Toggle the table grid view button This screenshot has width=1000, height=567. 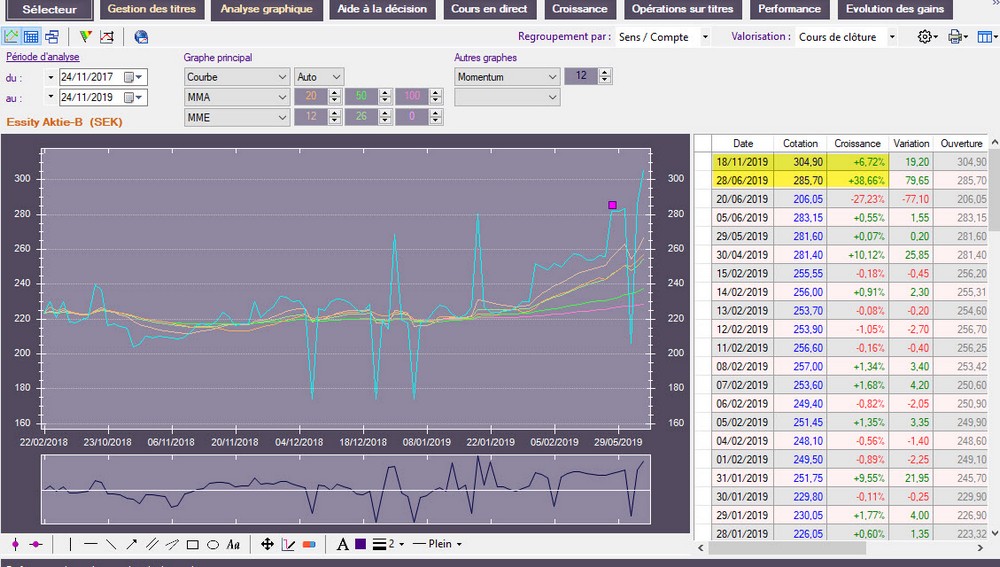click(31, 37)
